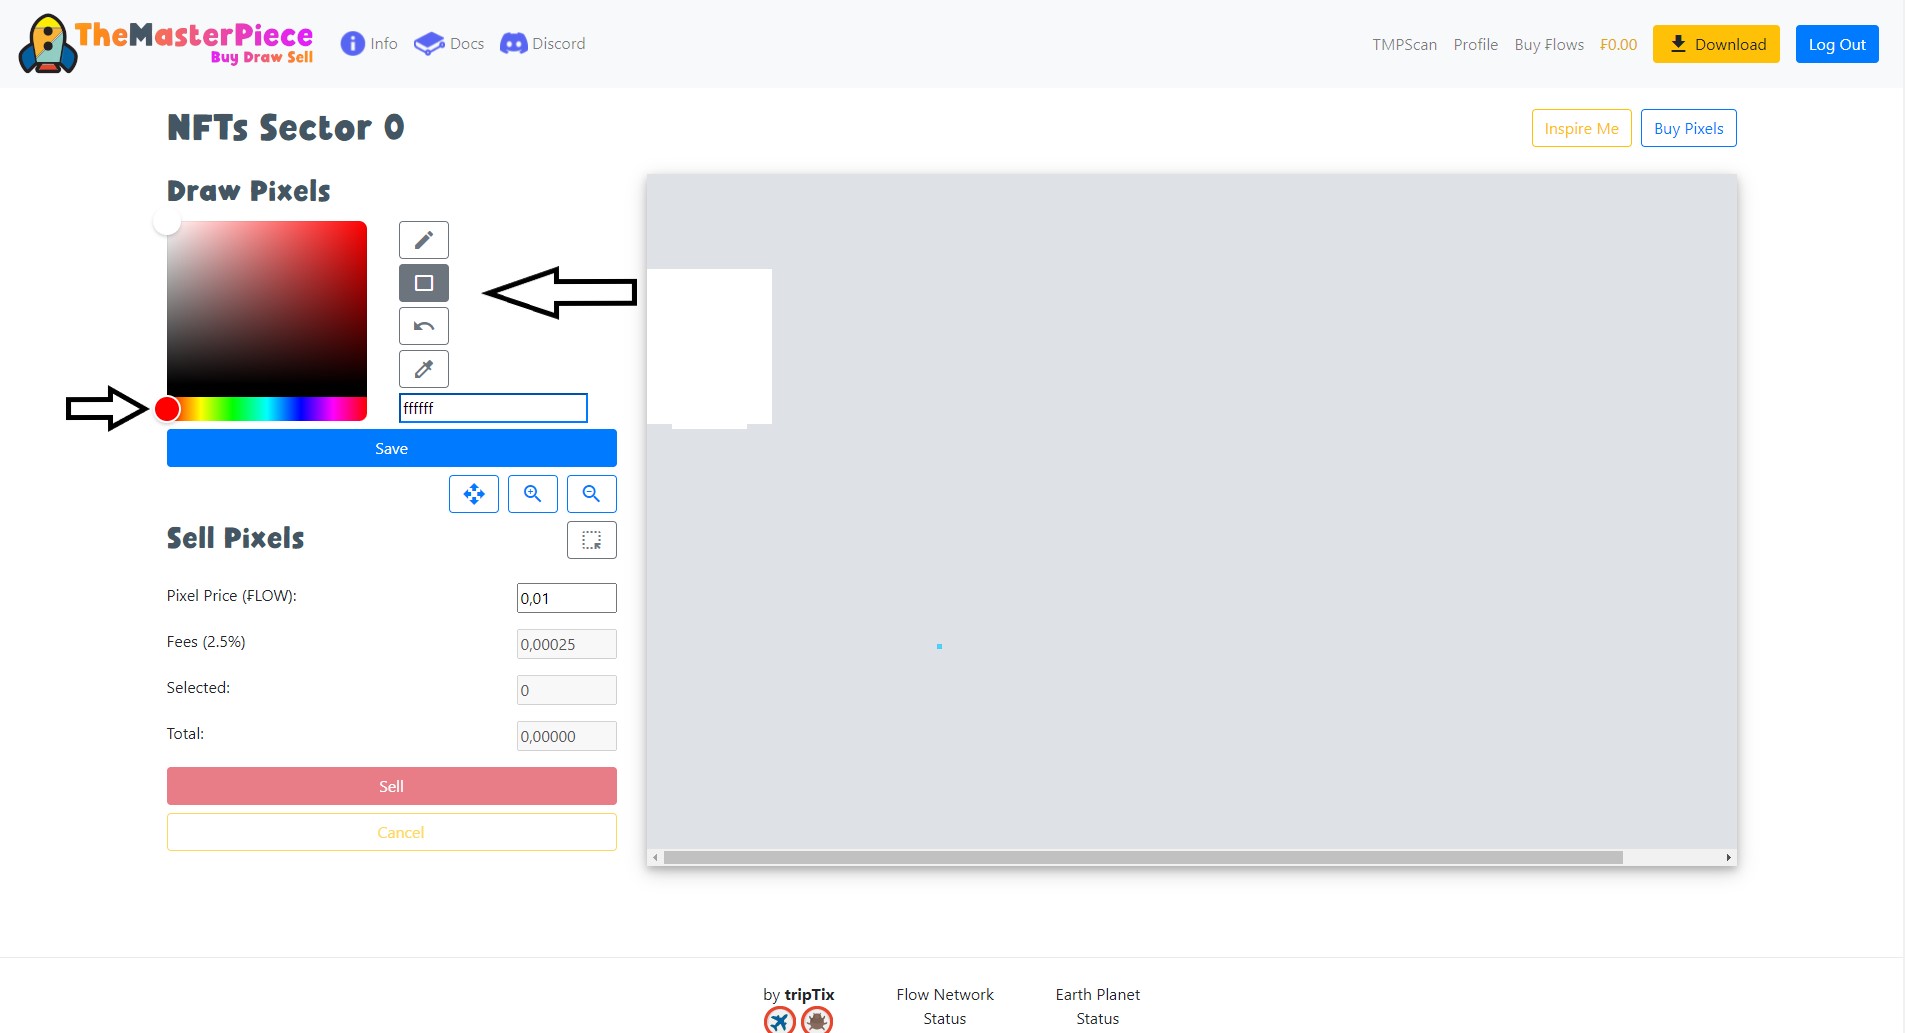Screen dimensions: 1905x1033
Task: Click the Flow Network Status text
Action: click(x=945, y=1007)
